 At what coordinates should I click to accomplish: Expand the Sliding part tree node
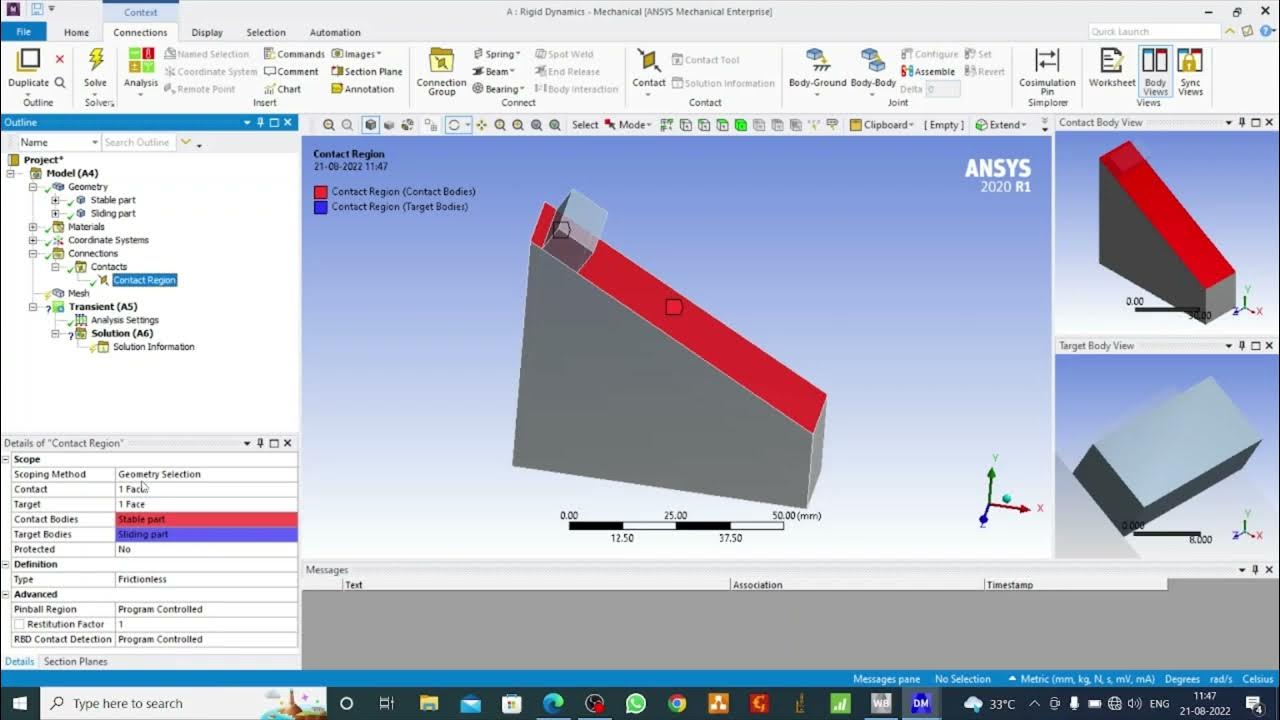click(56, 213)
